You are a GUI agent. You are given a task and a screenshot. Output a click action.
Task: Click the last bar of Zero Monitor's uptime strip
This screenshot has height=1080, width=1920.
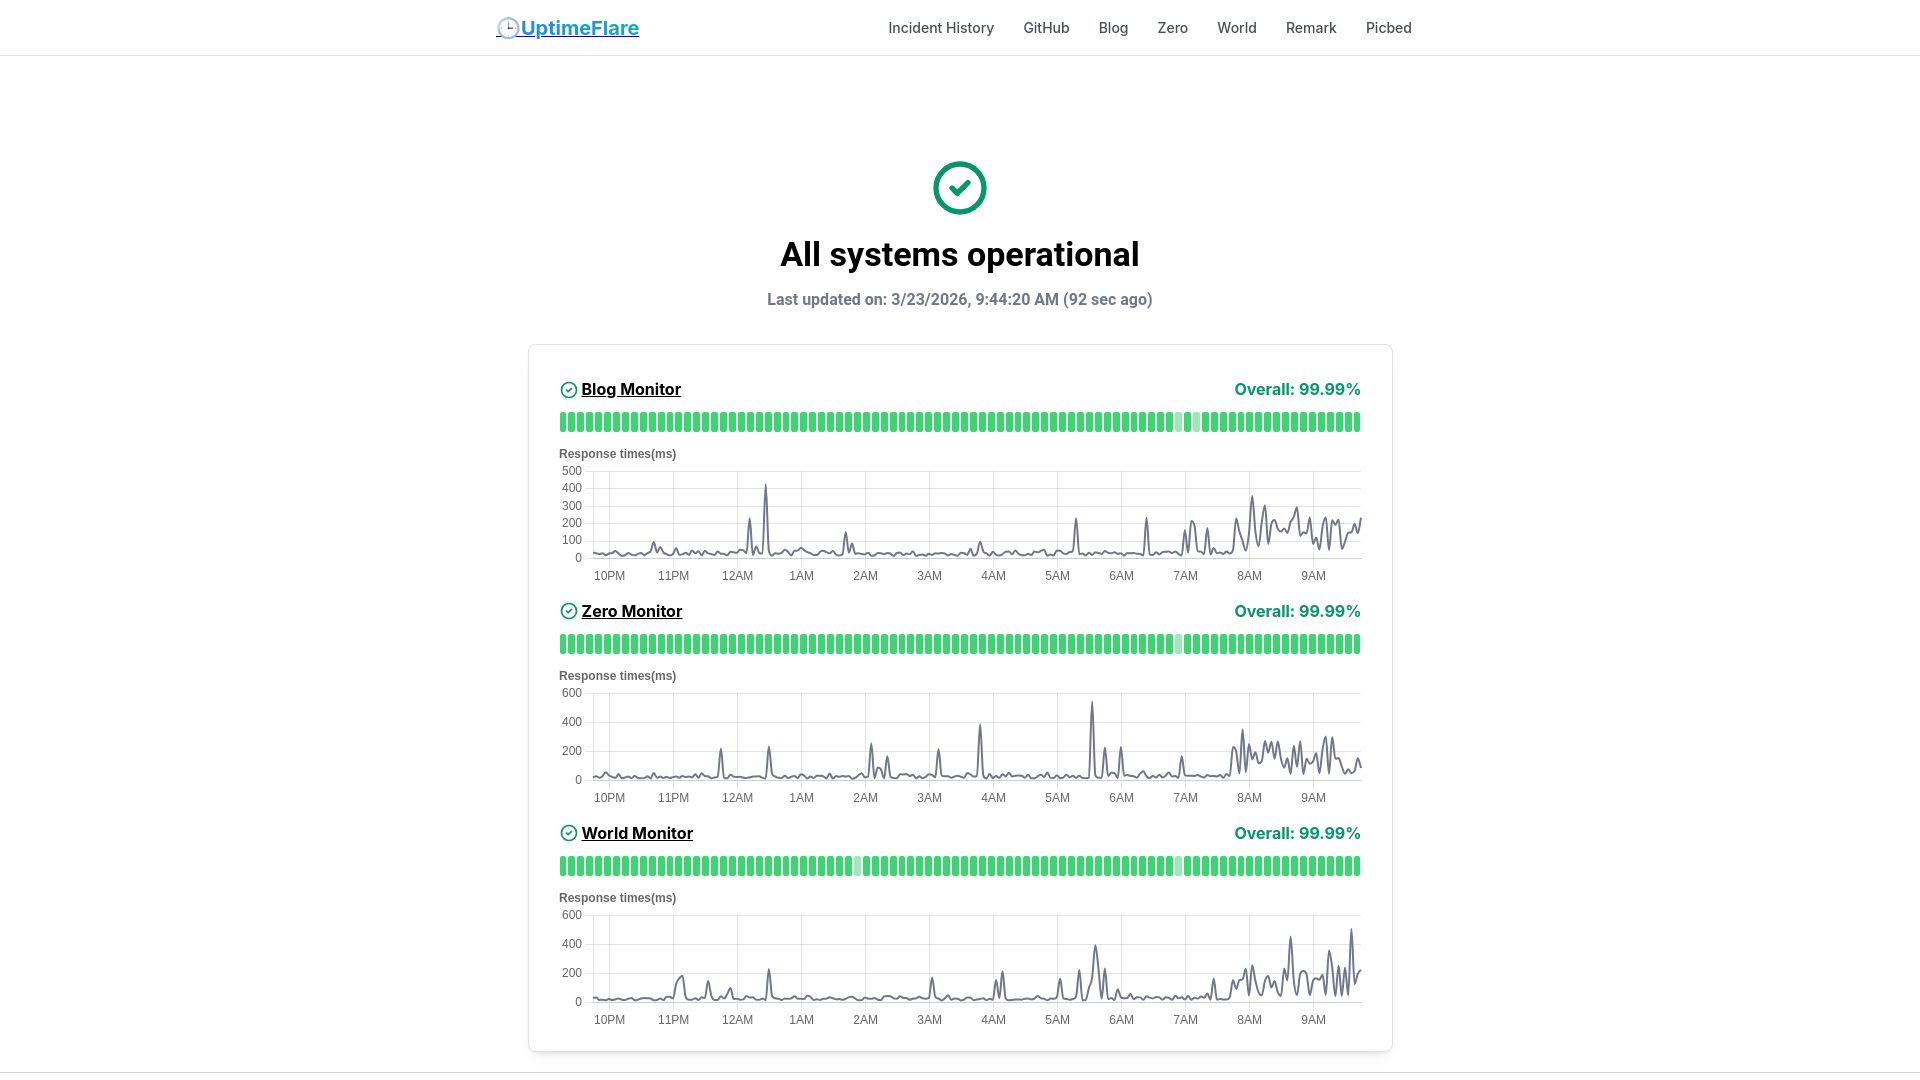coord(1357,644)
